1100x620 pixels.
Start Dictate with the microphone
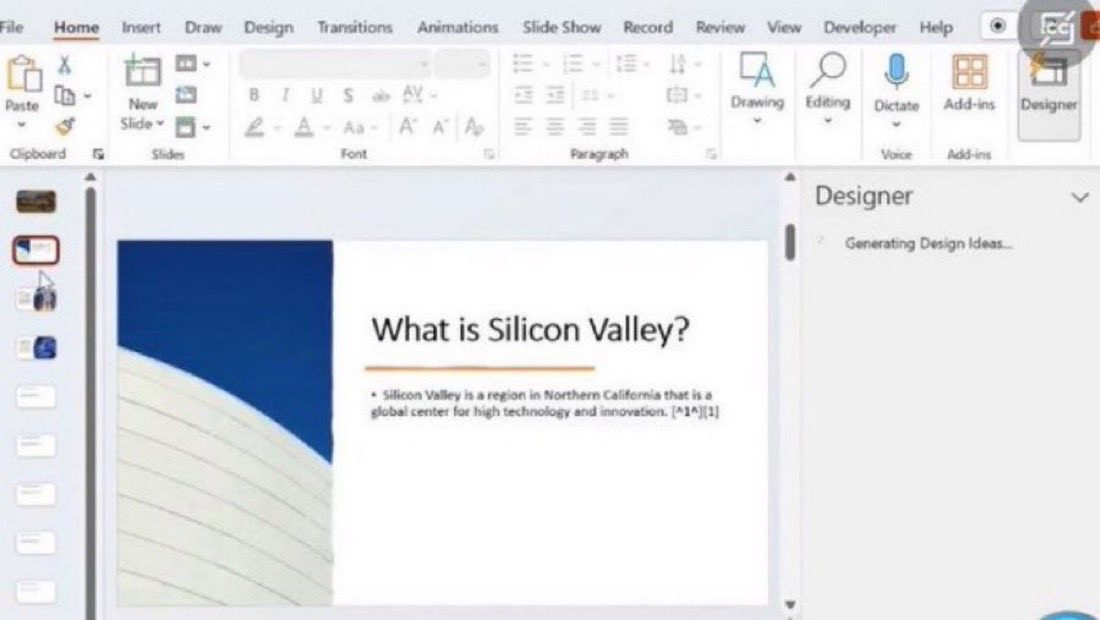coord(896,72)
